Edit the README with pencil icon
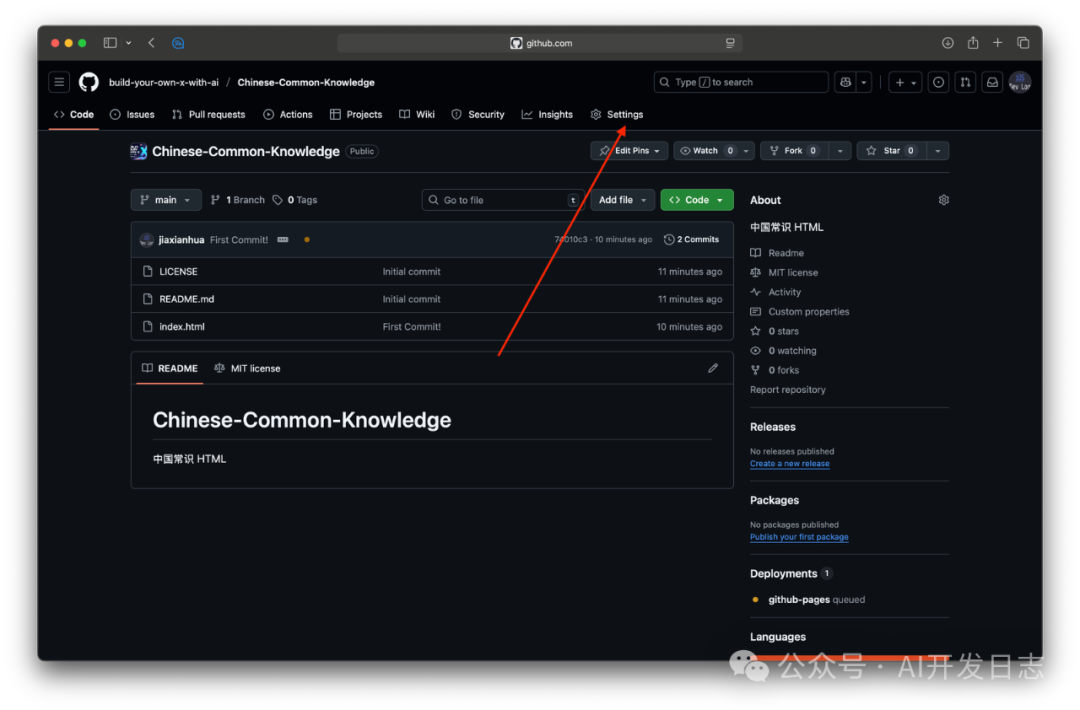 [x=713, y=368]
